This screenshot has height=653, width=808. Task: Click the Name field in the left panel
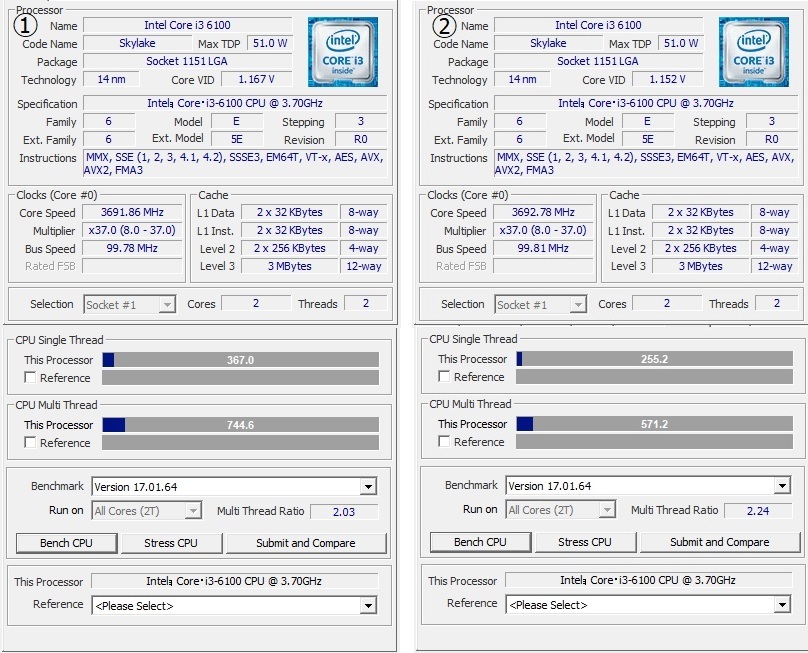tap(188, 25)
